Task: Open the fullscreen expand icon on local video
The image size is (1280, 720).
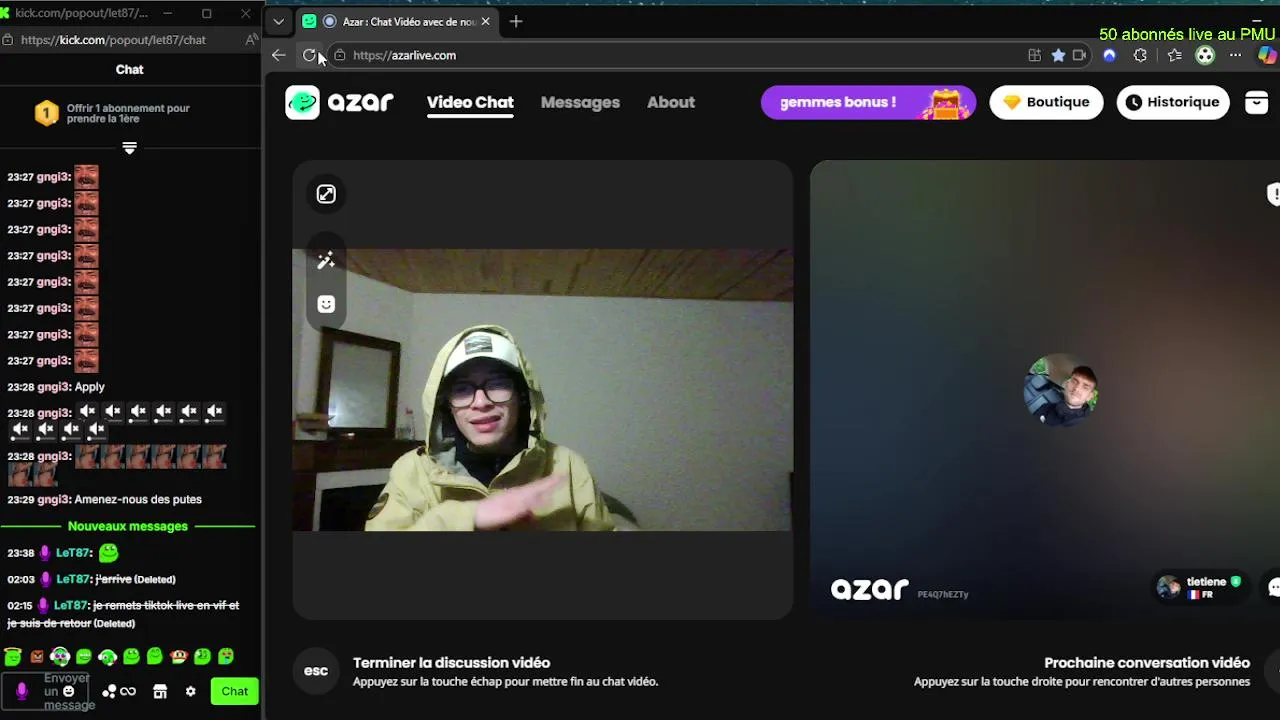Action: [326, 194]
